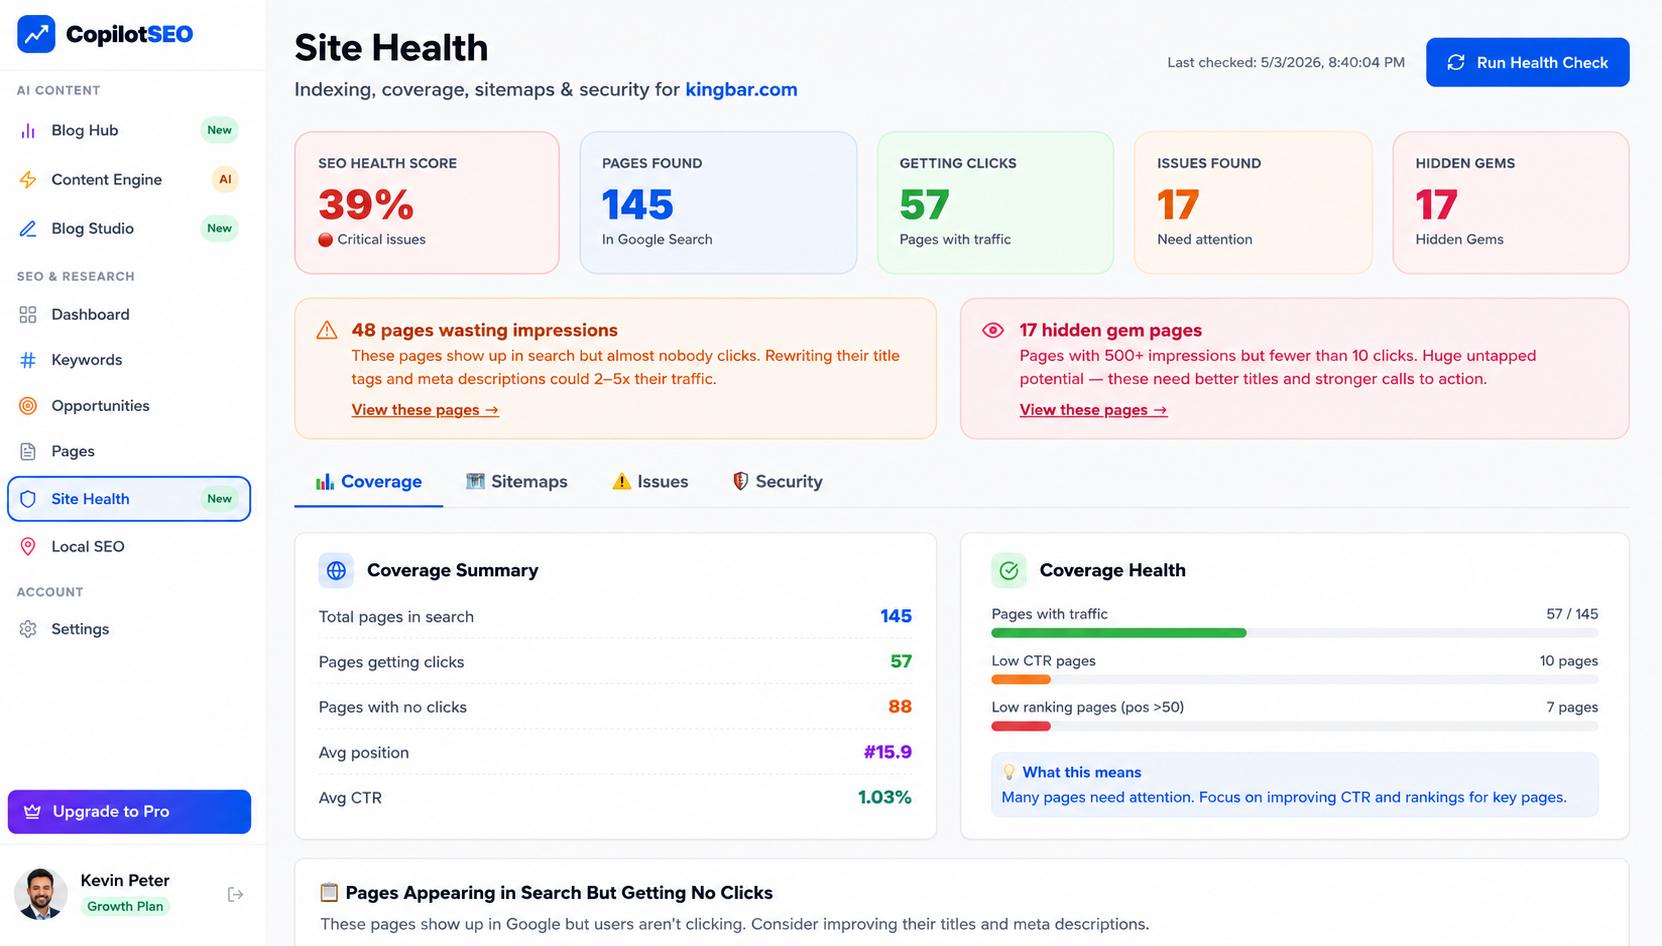Open the kingbar.com link
Screen dimensions: 1662x946
pos(741,90)
